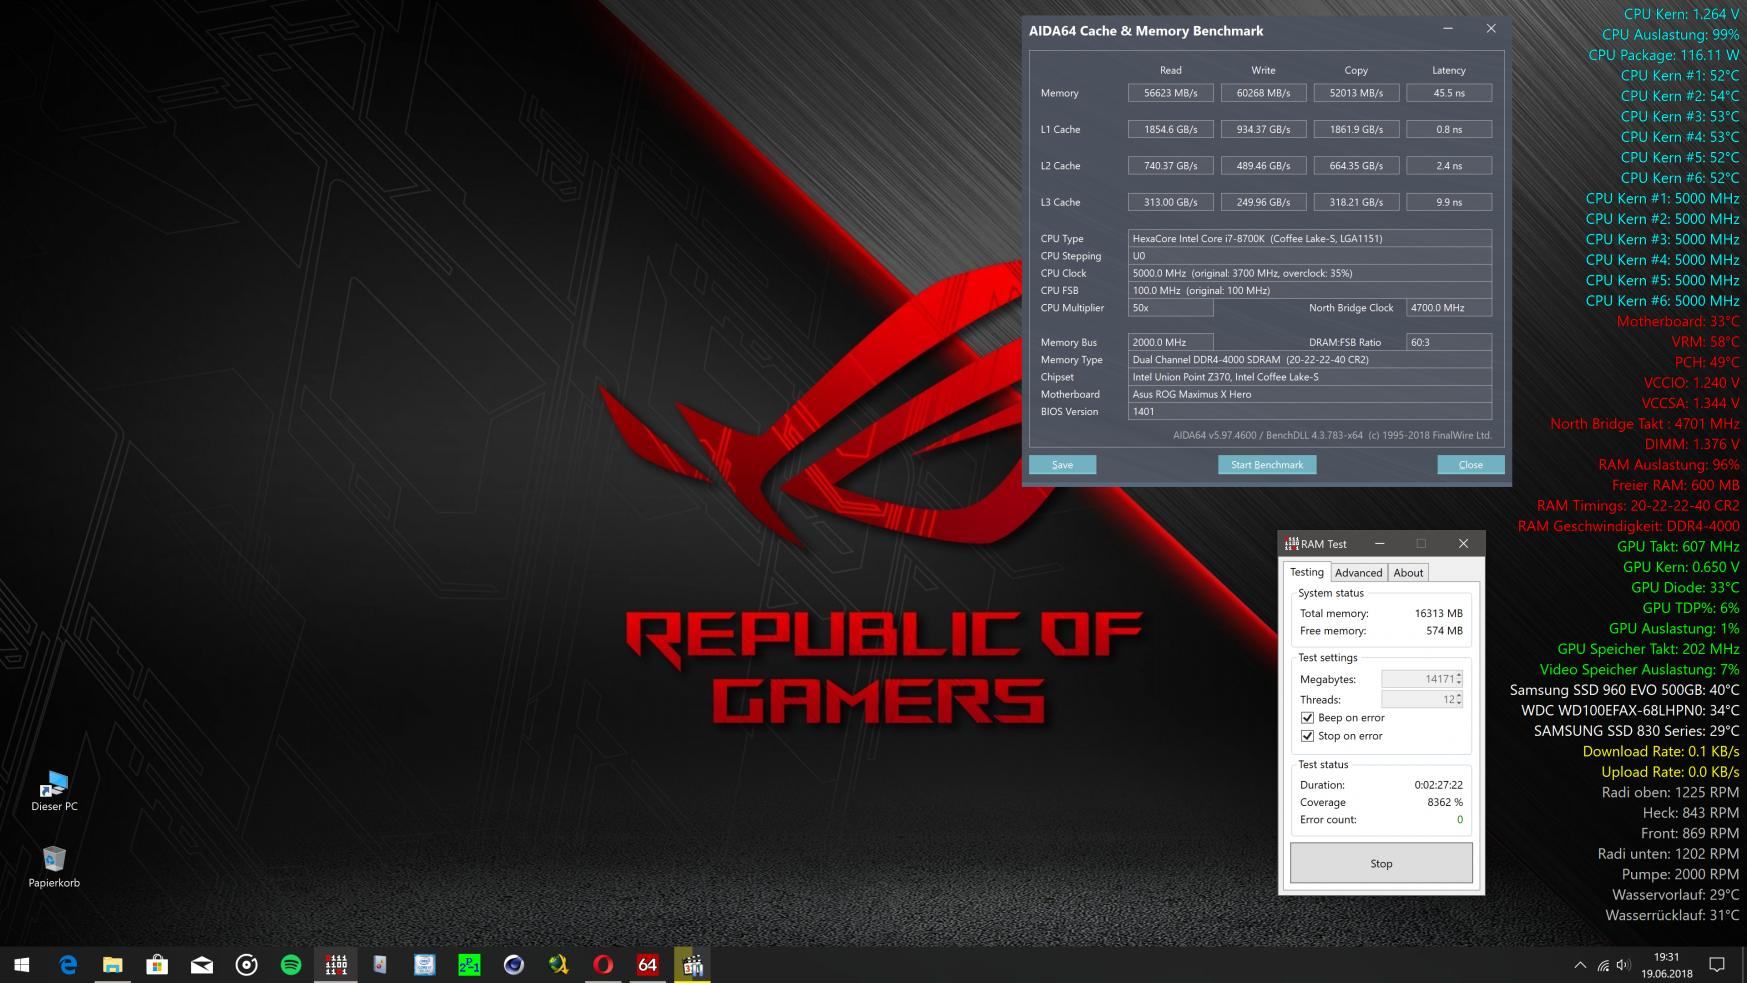Click the GPU Diode: 33°C sensor line

point(1685,588)
